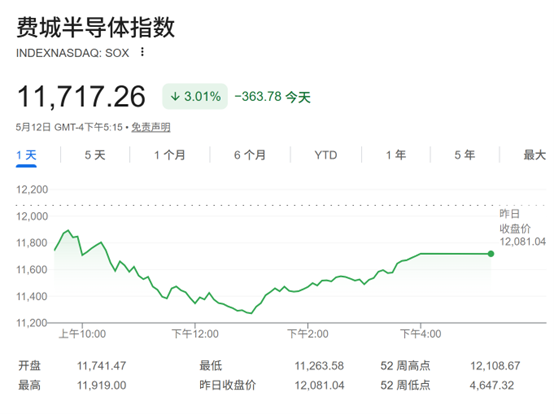Open the three-dot more options menu
554x414 pixels.
[x=142, y=52]
